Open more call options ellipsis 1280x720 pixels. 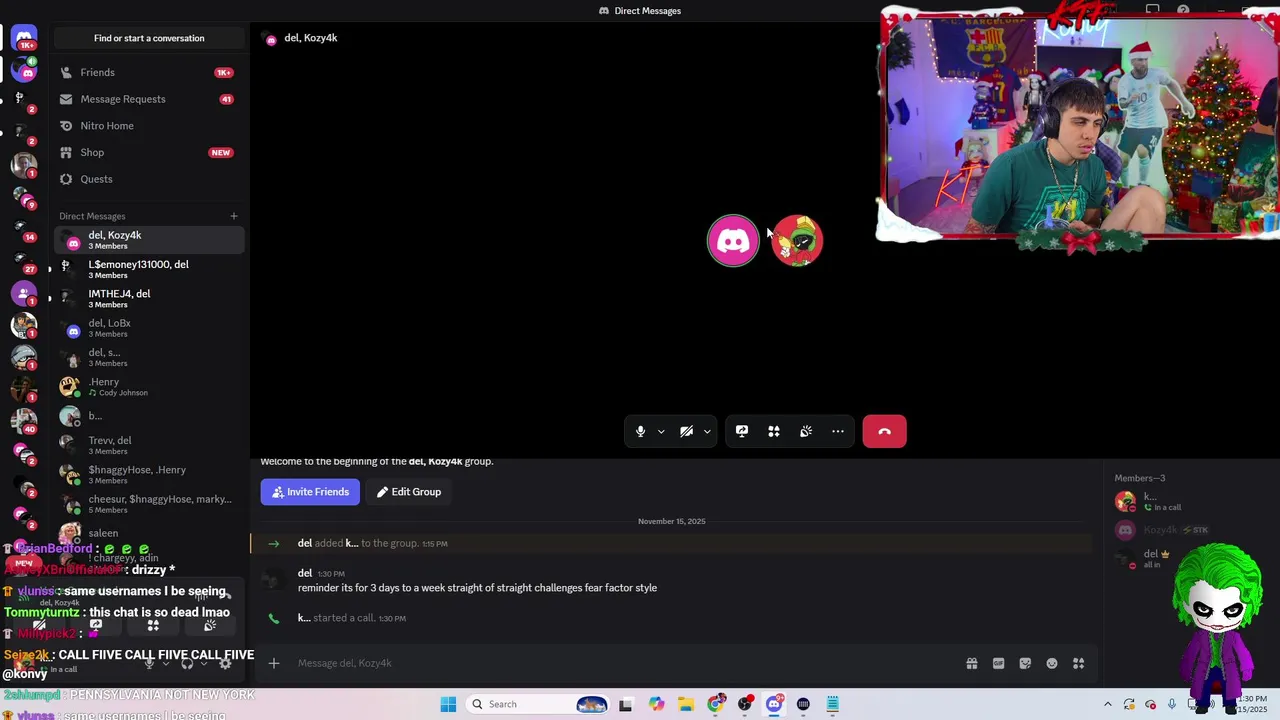pyautogui.click(x=838, y=431)
